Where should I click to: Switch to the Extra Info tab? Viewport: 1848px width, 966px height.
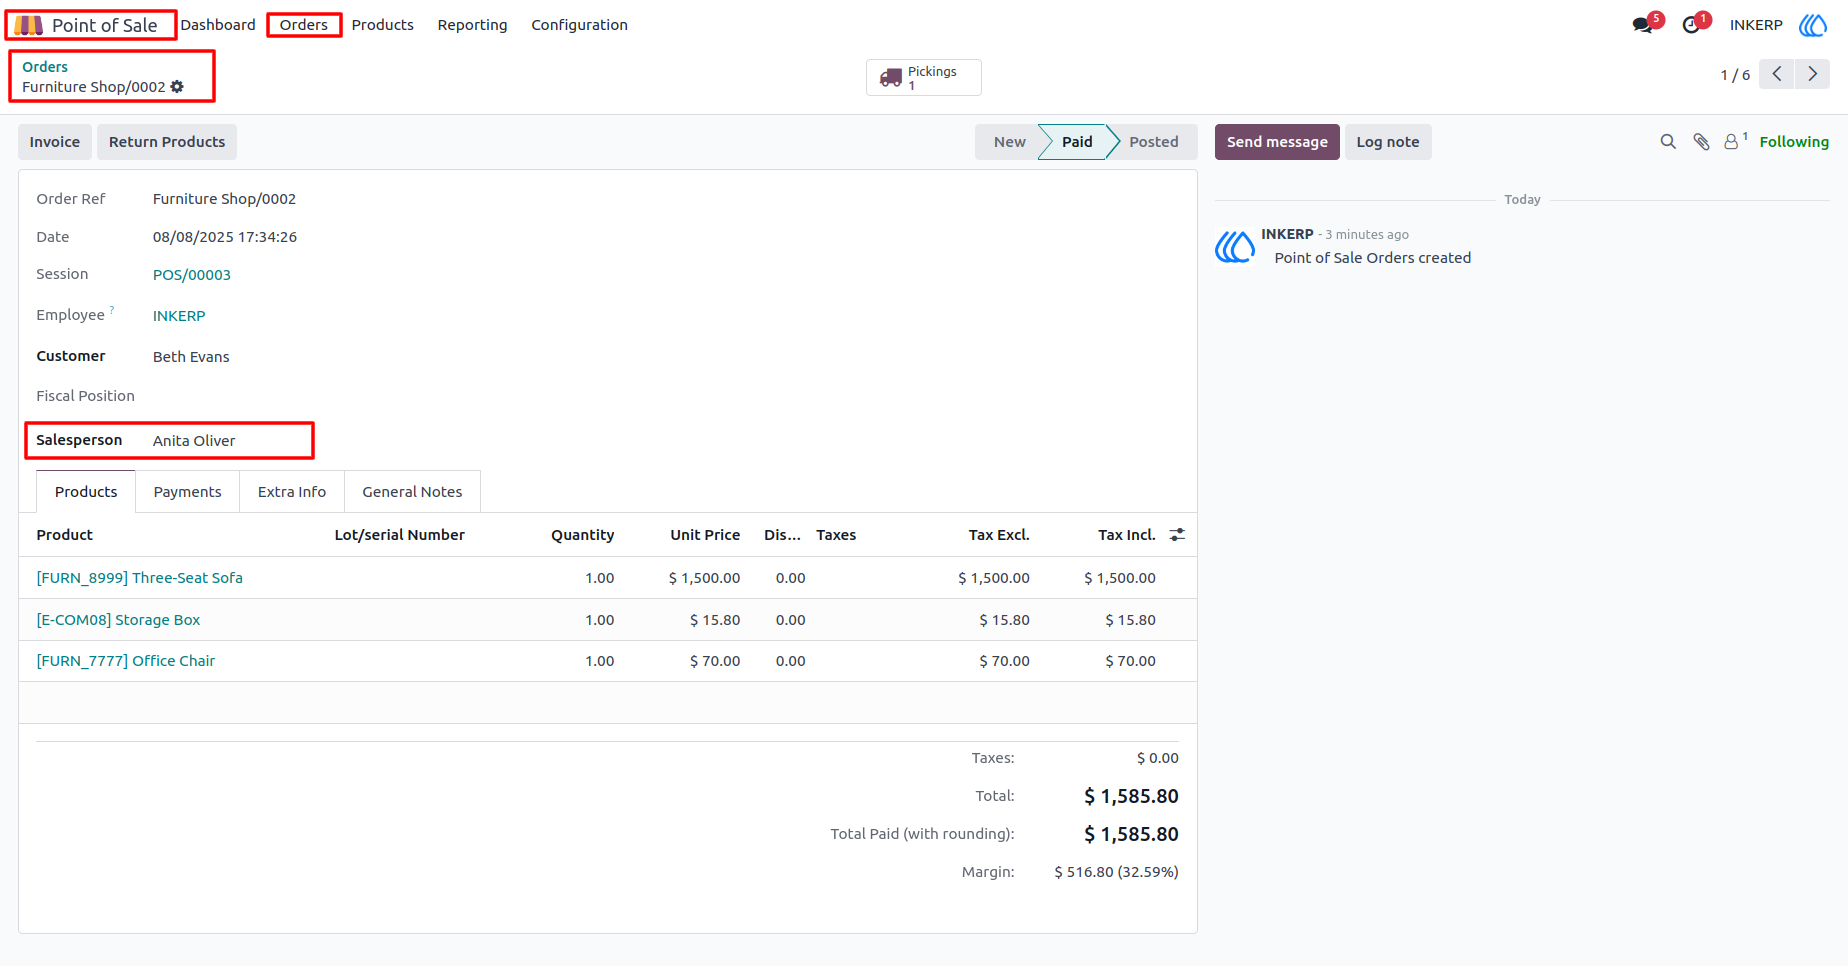click(292, 492)
